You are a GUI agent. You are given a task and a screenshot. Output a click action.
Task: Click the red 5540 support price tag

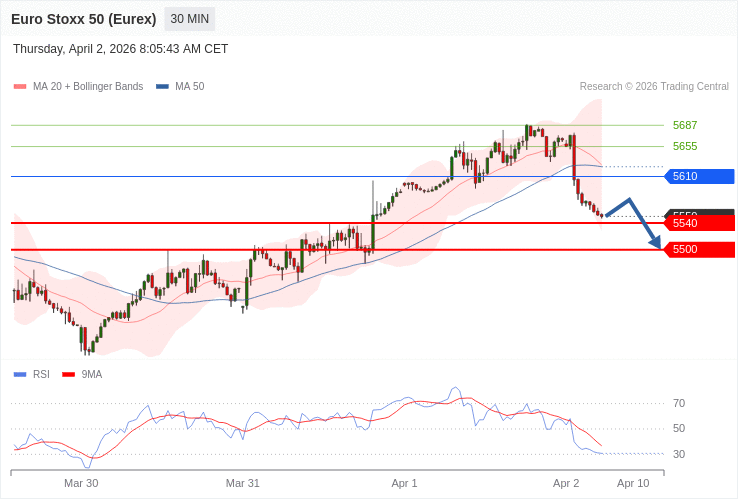point(699,223)
